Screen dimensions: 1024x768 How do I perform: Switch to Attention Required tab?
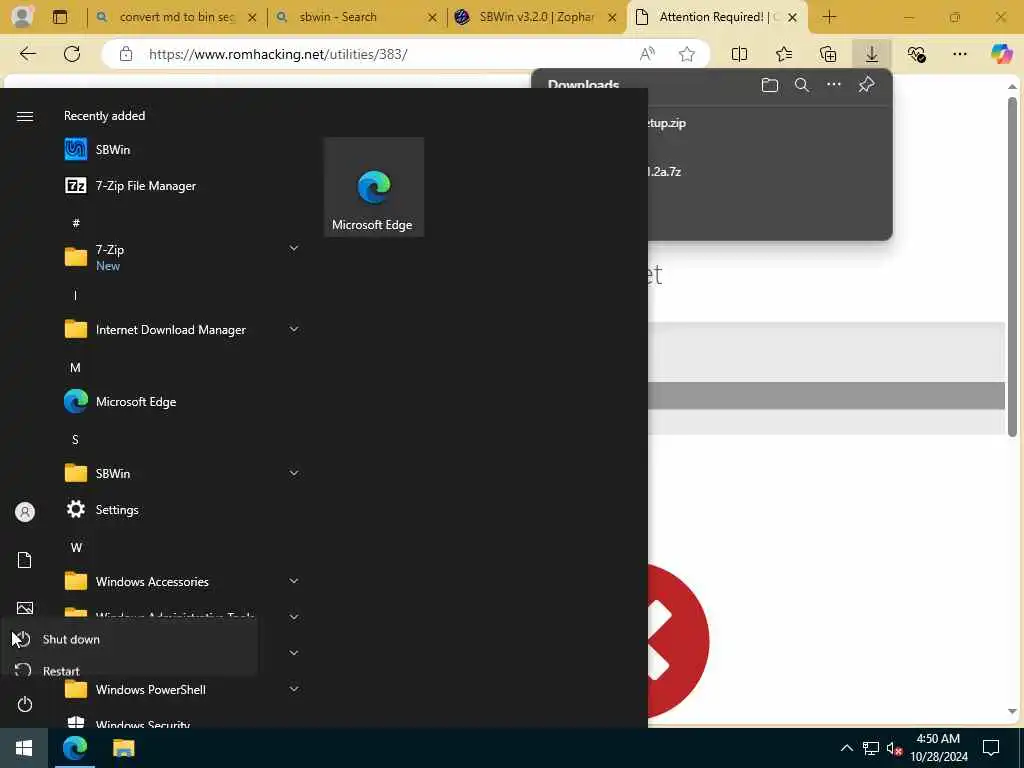[719, 17]
